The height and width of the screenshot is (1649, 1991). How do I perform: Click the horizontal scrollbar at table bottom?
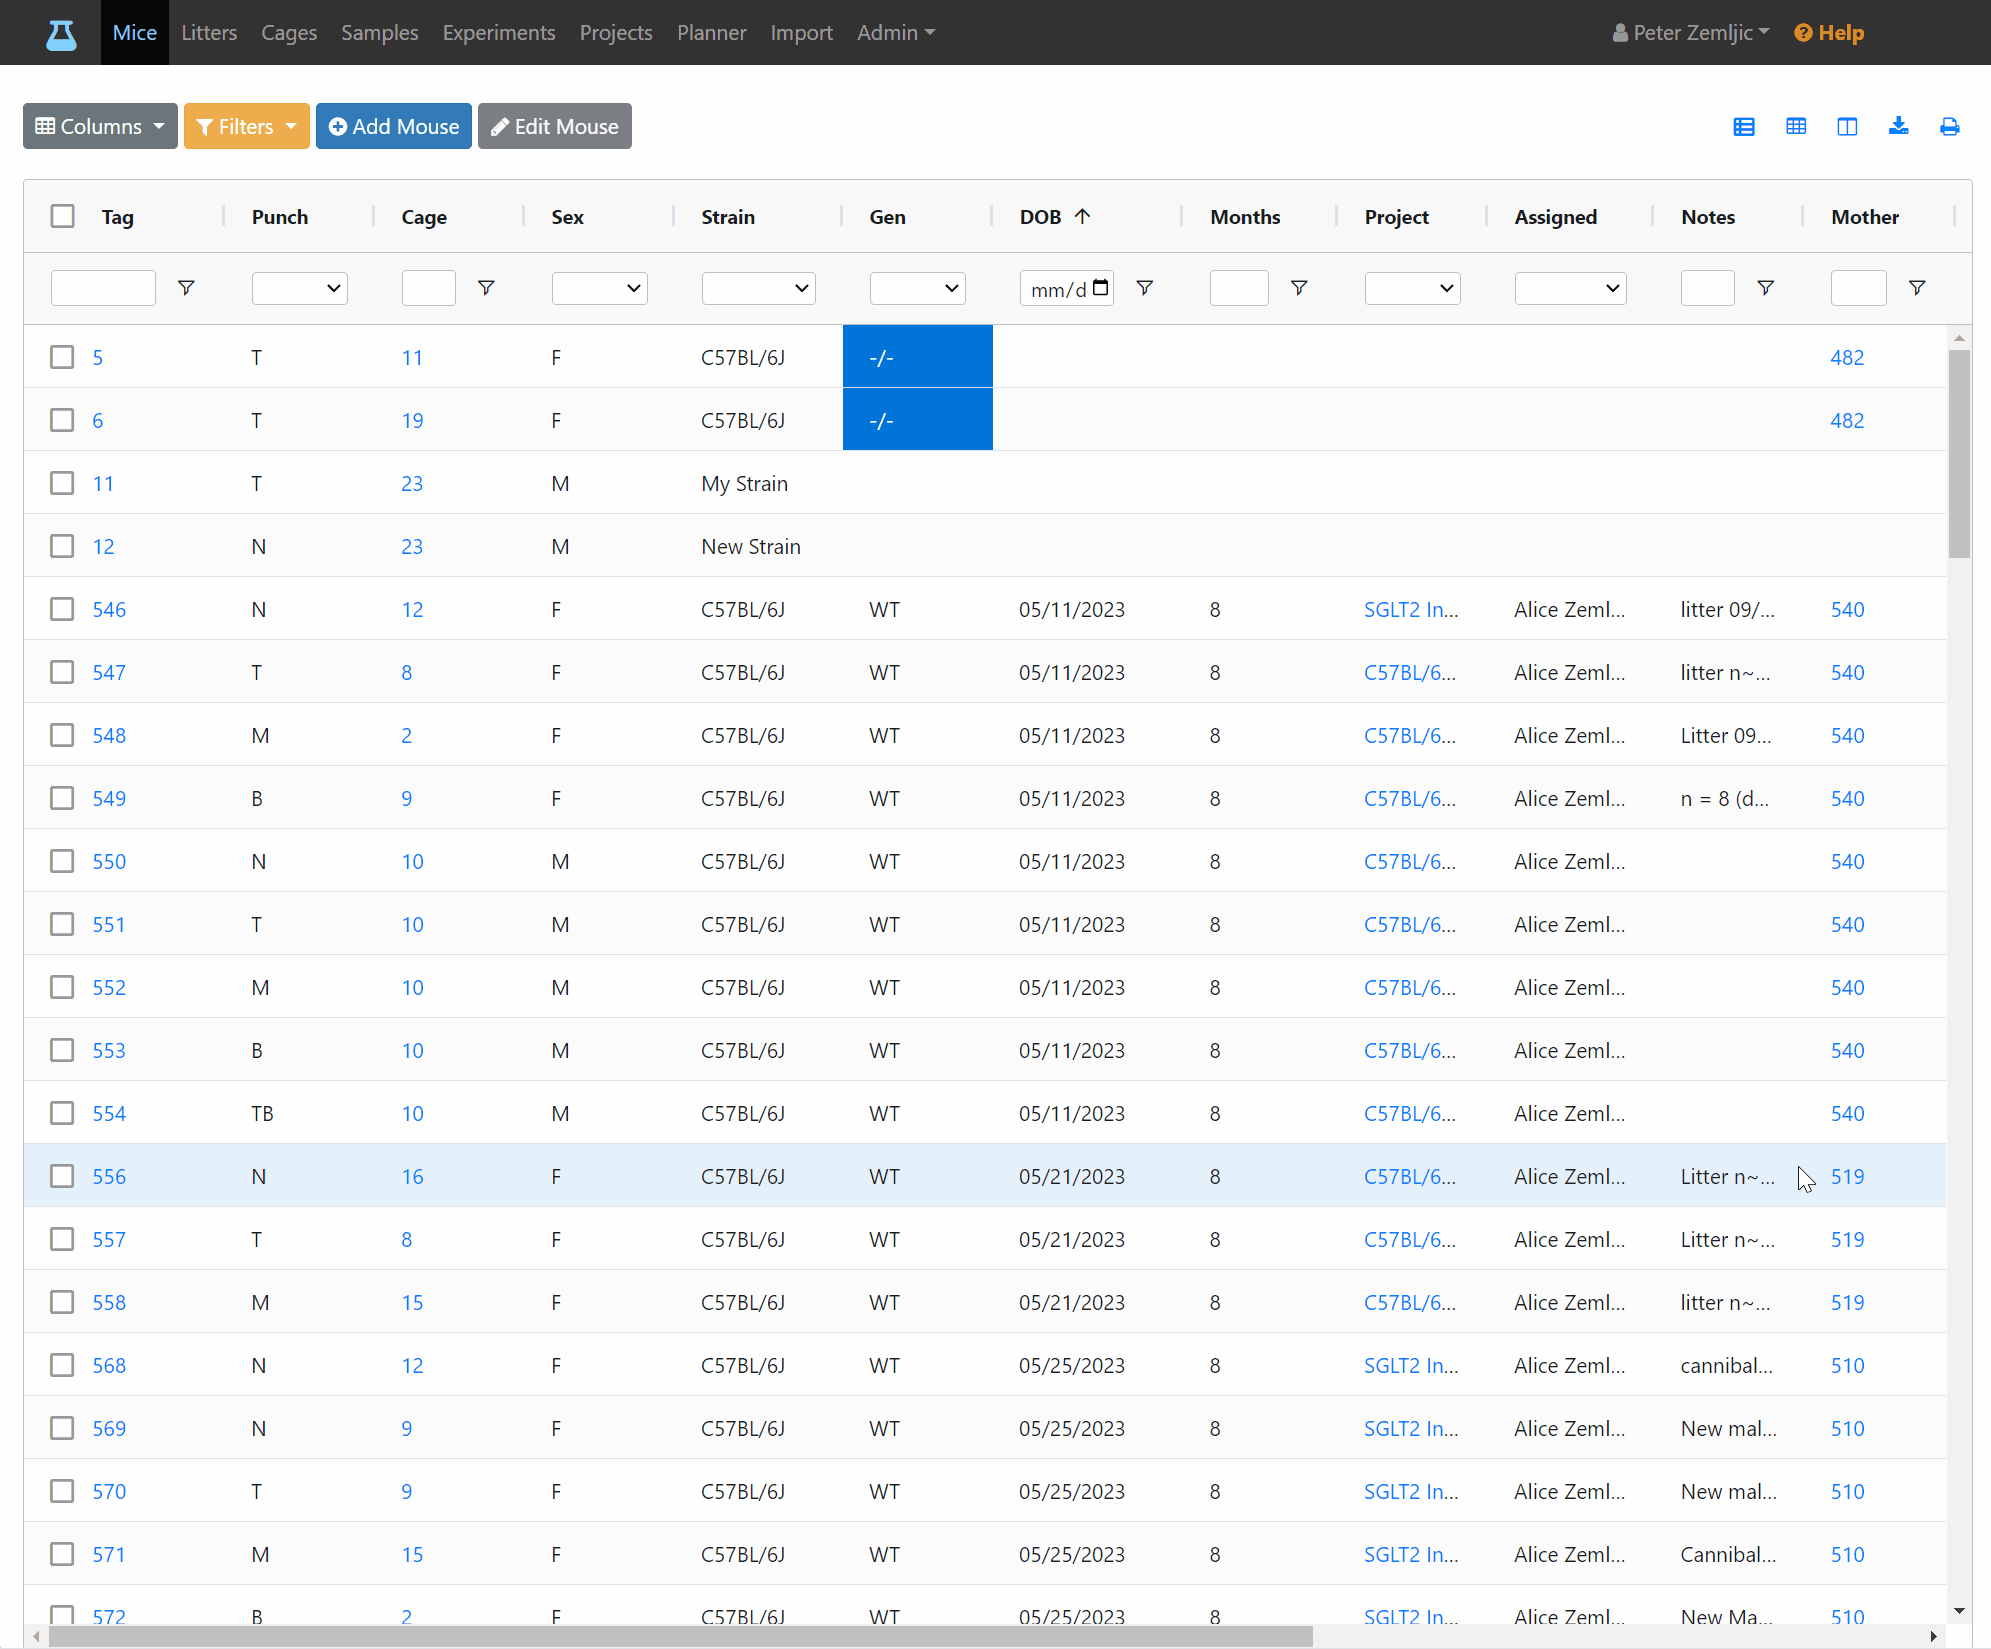click(680, 1636)
